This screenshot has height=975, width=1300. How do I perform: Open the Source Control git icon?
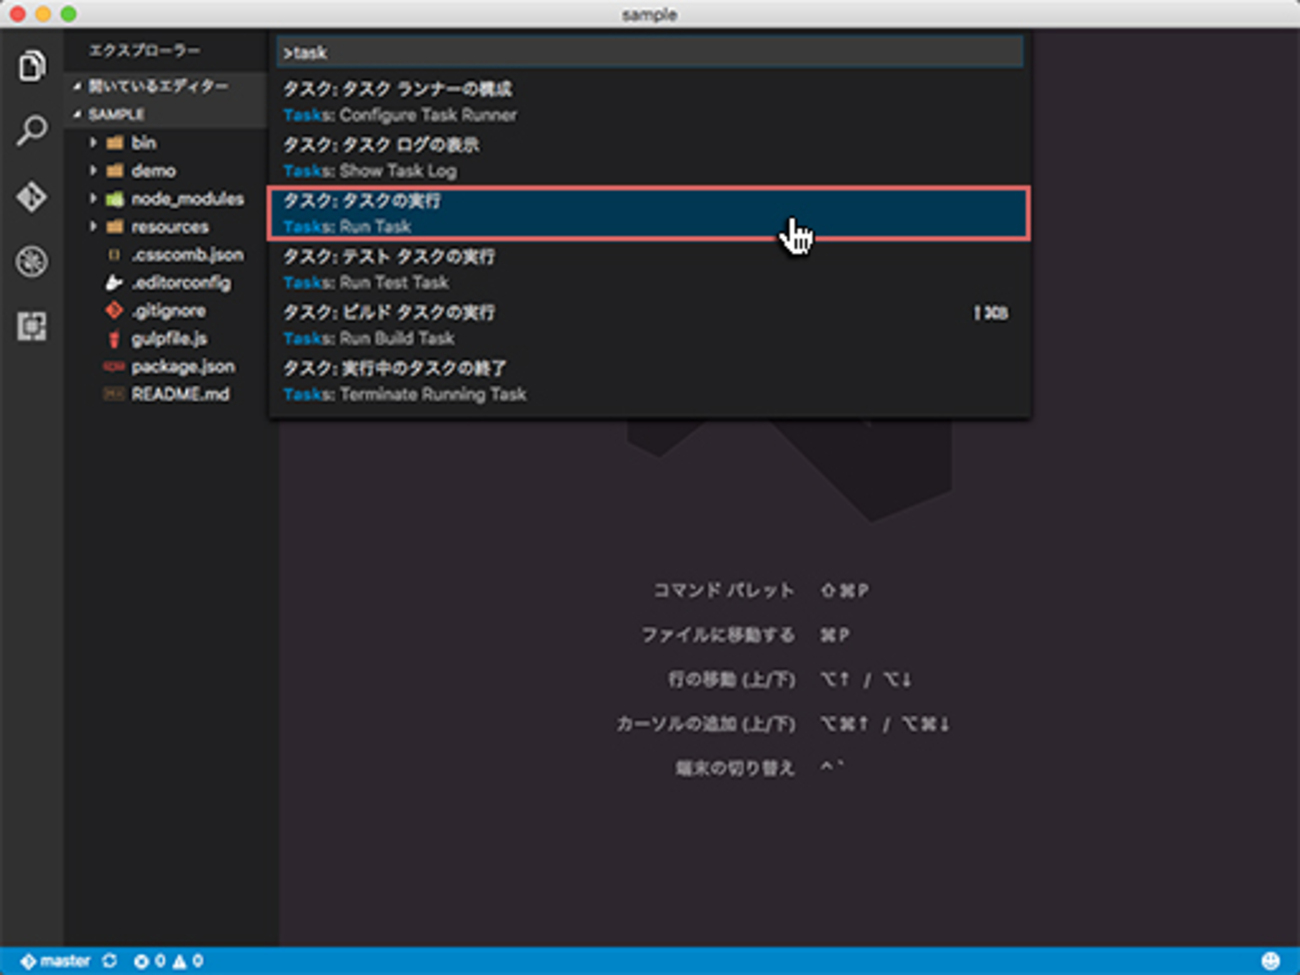coord(32,197)
